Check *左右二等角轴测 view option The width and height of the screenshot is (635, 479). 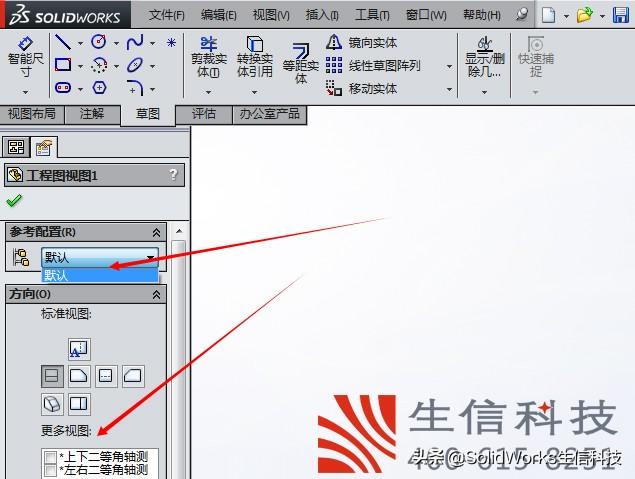pos(51,470)
